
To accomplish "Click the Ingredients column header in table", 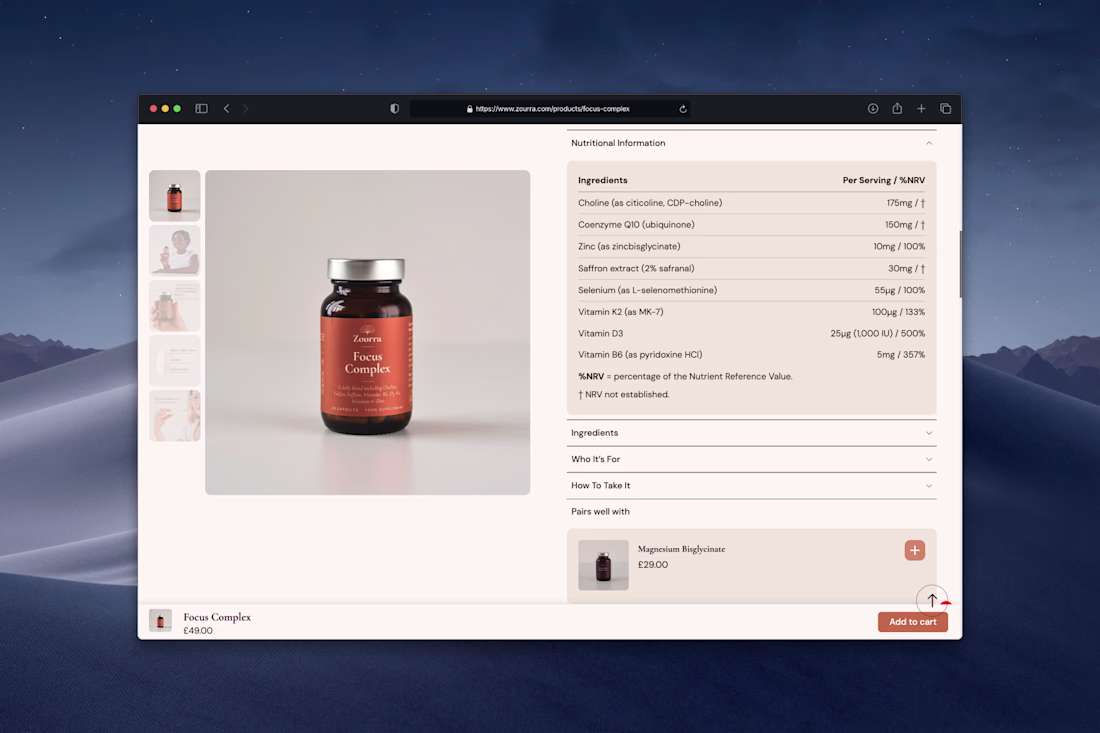I will [603, 180].
